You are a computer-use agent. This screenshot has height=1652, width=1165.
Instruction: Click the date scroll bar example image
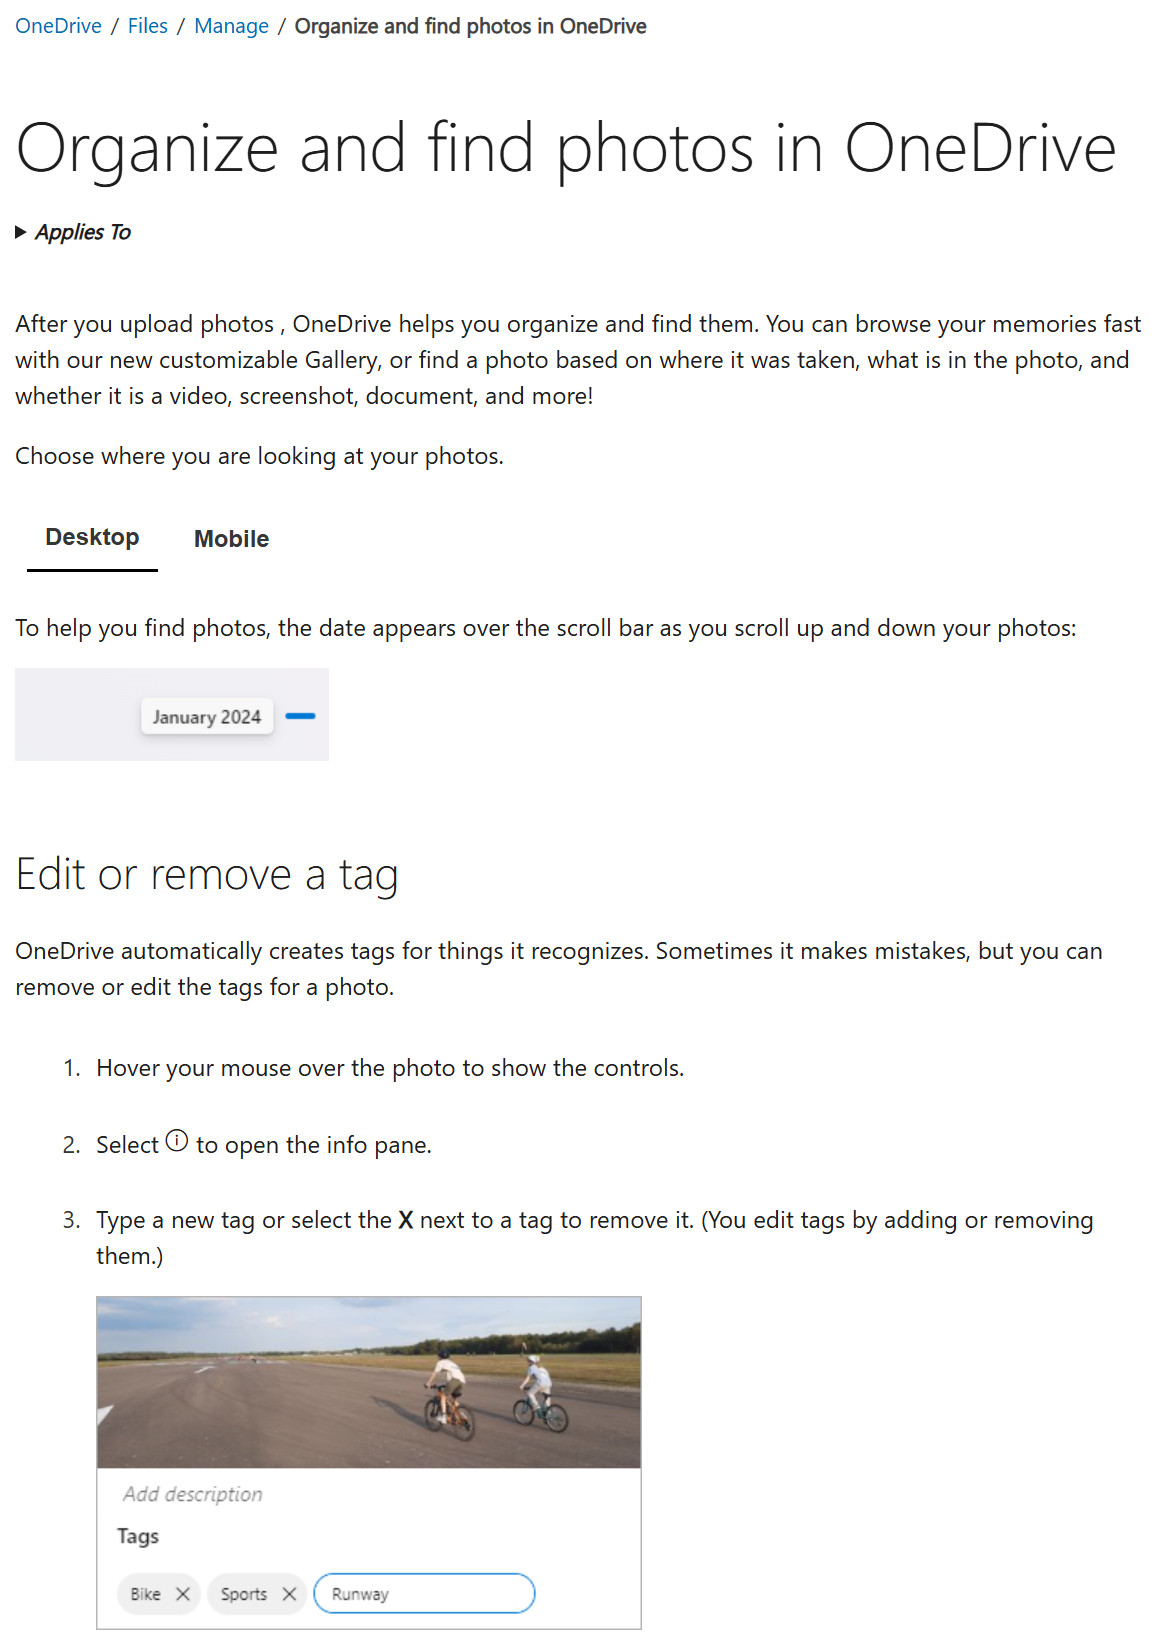coord(172,714)
